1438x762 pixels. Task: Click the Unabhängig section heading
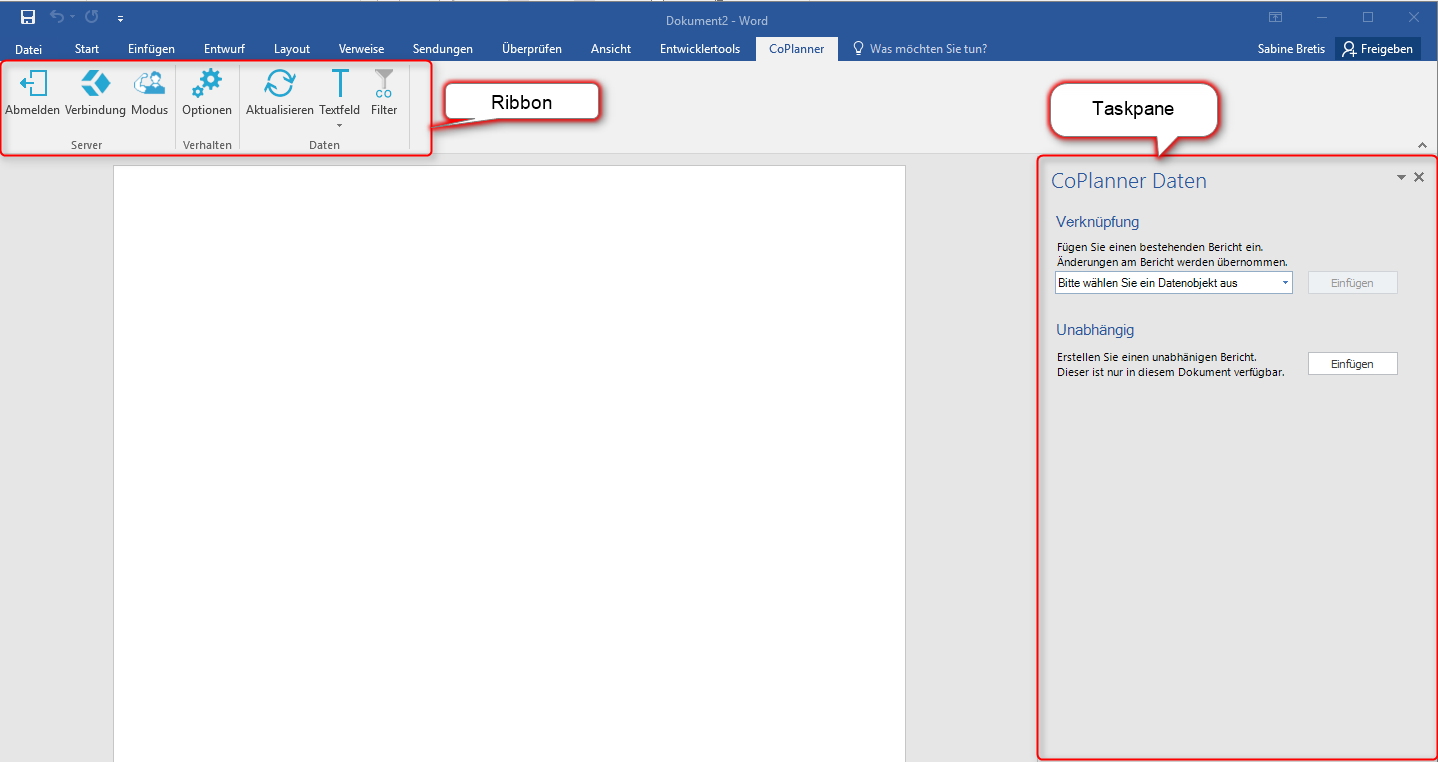tap(1095, 330)
